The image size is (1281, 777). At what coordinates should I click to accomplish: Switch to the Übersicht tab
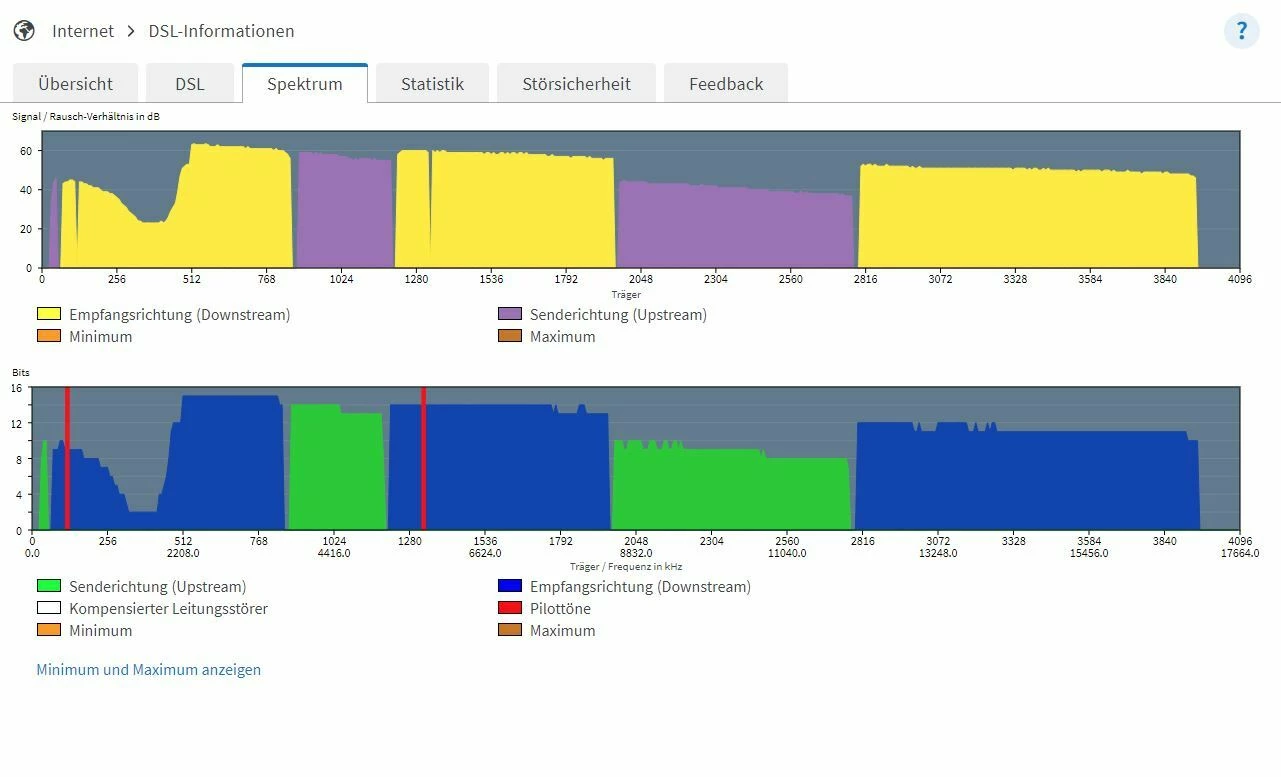[75, 84]
